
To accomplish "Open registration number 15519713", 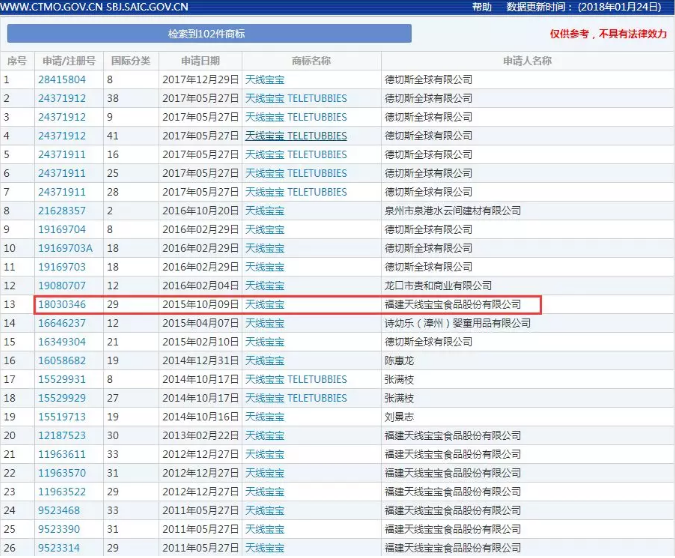I will pyautogui.click(x=62, y=417).
